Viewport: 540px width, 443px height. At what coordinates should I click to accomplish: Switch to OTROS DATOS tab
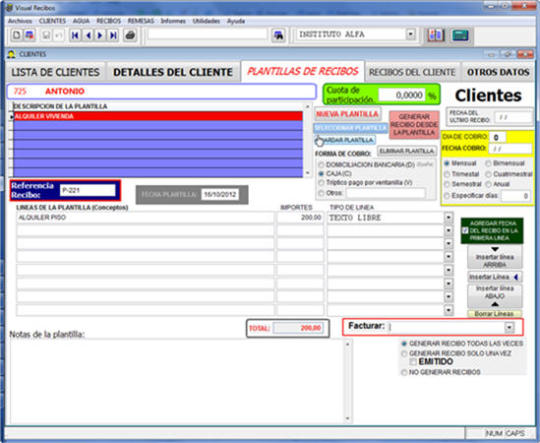pyautogui.click(x=498, y=72)
